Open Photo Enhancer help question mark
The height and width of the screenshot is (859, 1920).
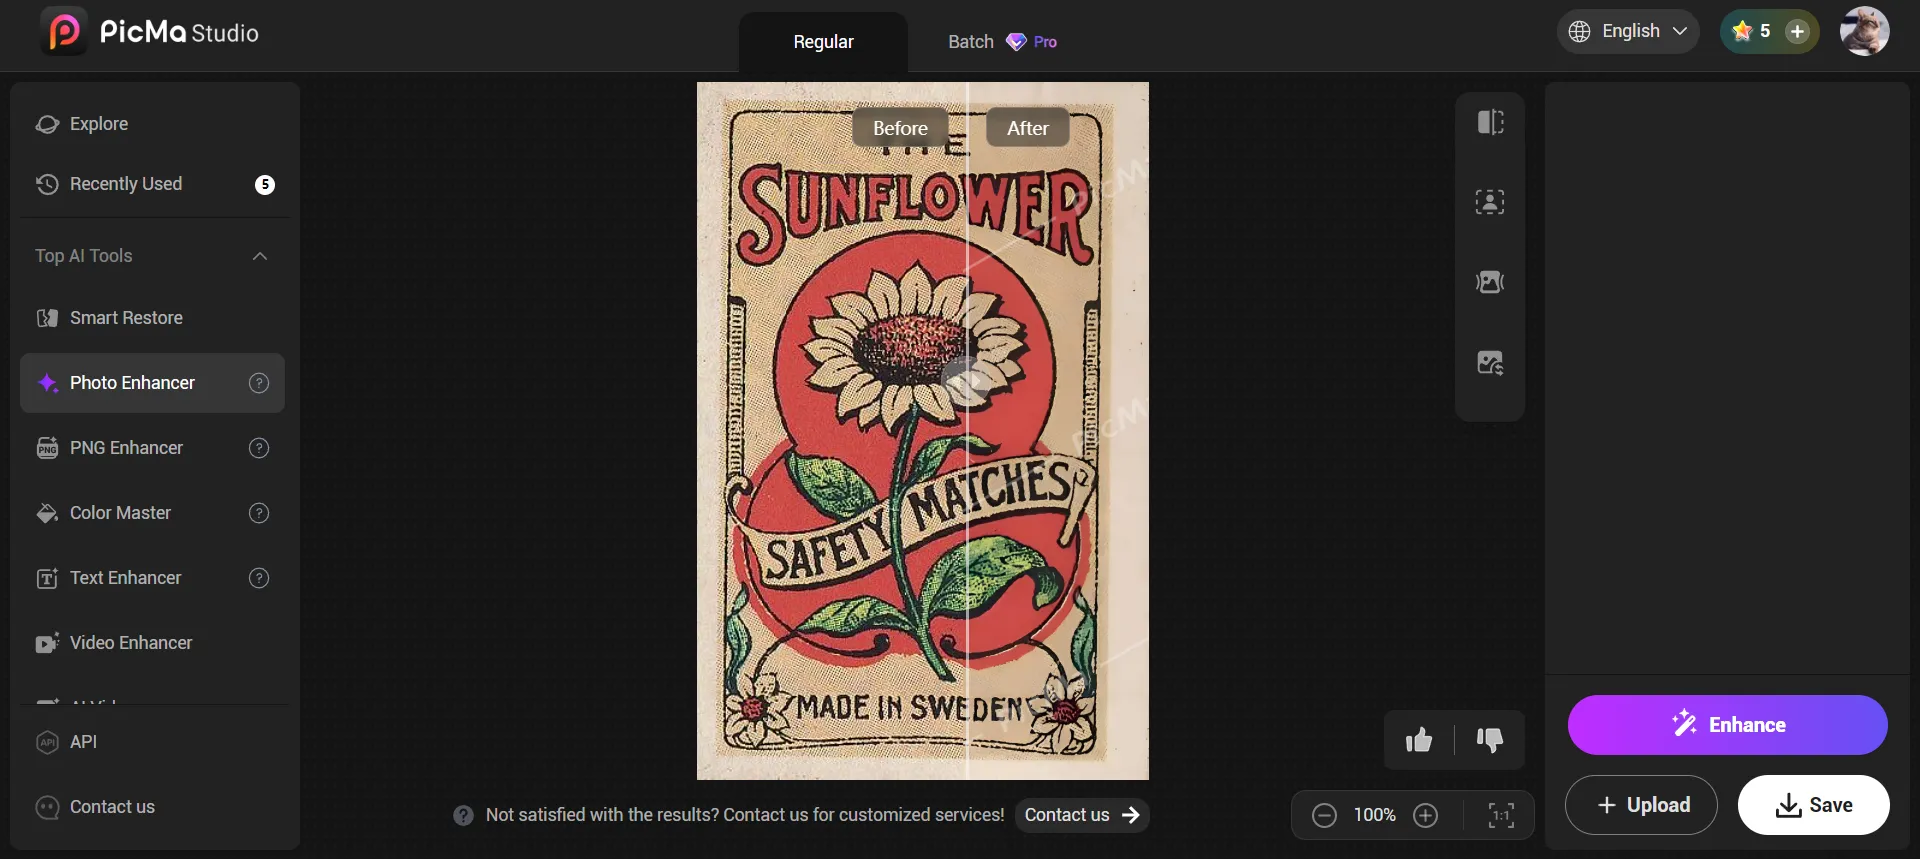click(x=259, y=383)
